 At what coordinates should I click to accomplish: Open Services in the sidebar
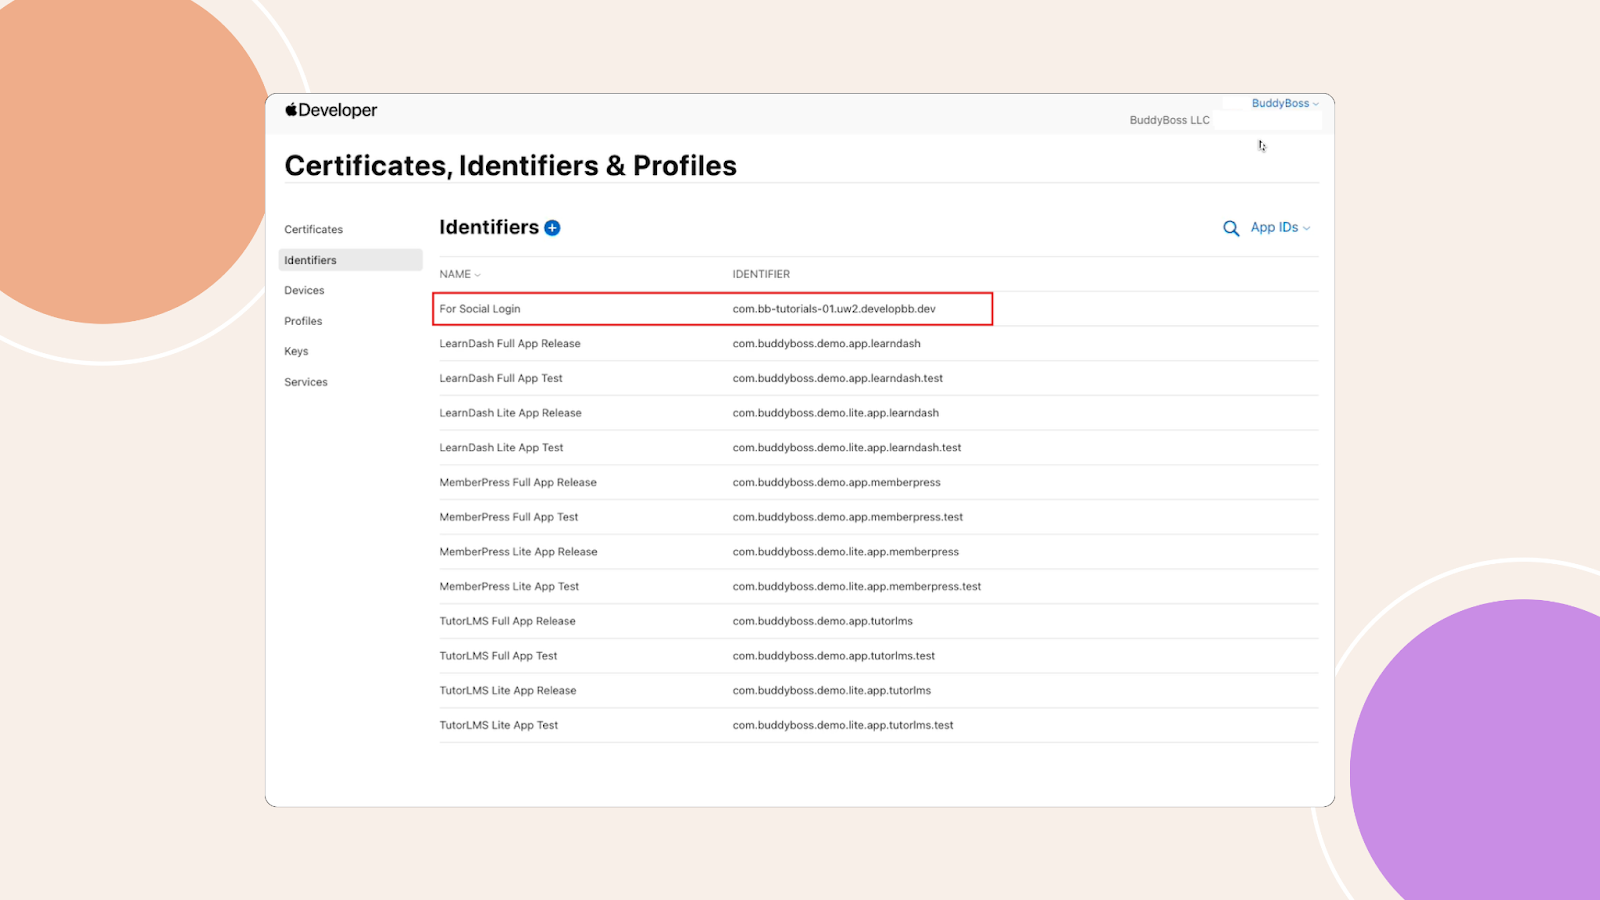tap(306, 383)
